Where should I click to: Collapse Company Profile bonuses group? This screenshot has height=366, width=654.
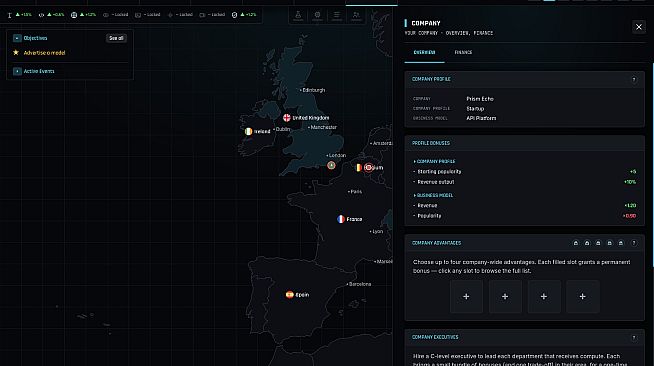tap(434, 161)
